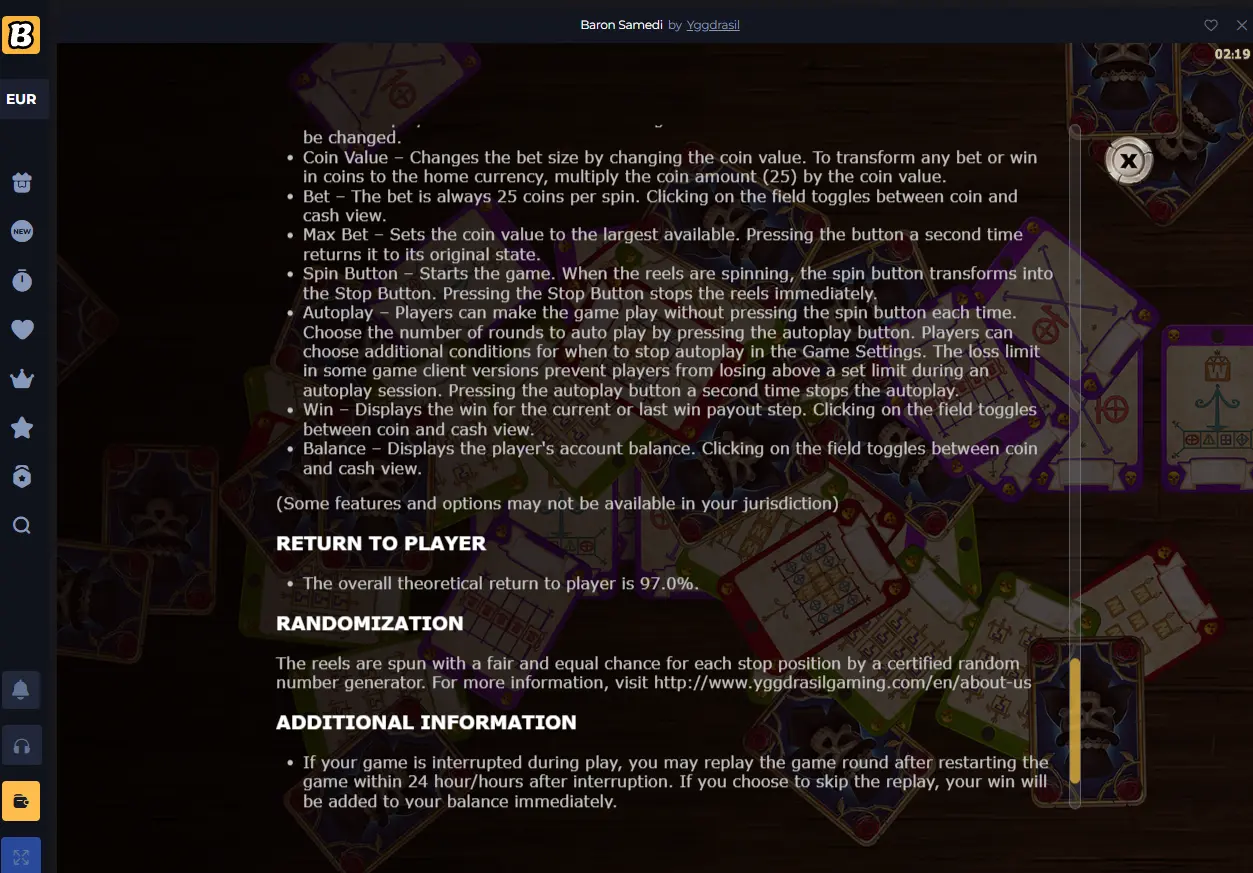Open search with magnifier icon
Image resolution: width=1253 pixels, height=873 pixels.
click(22, 526)
